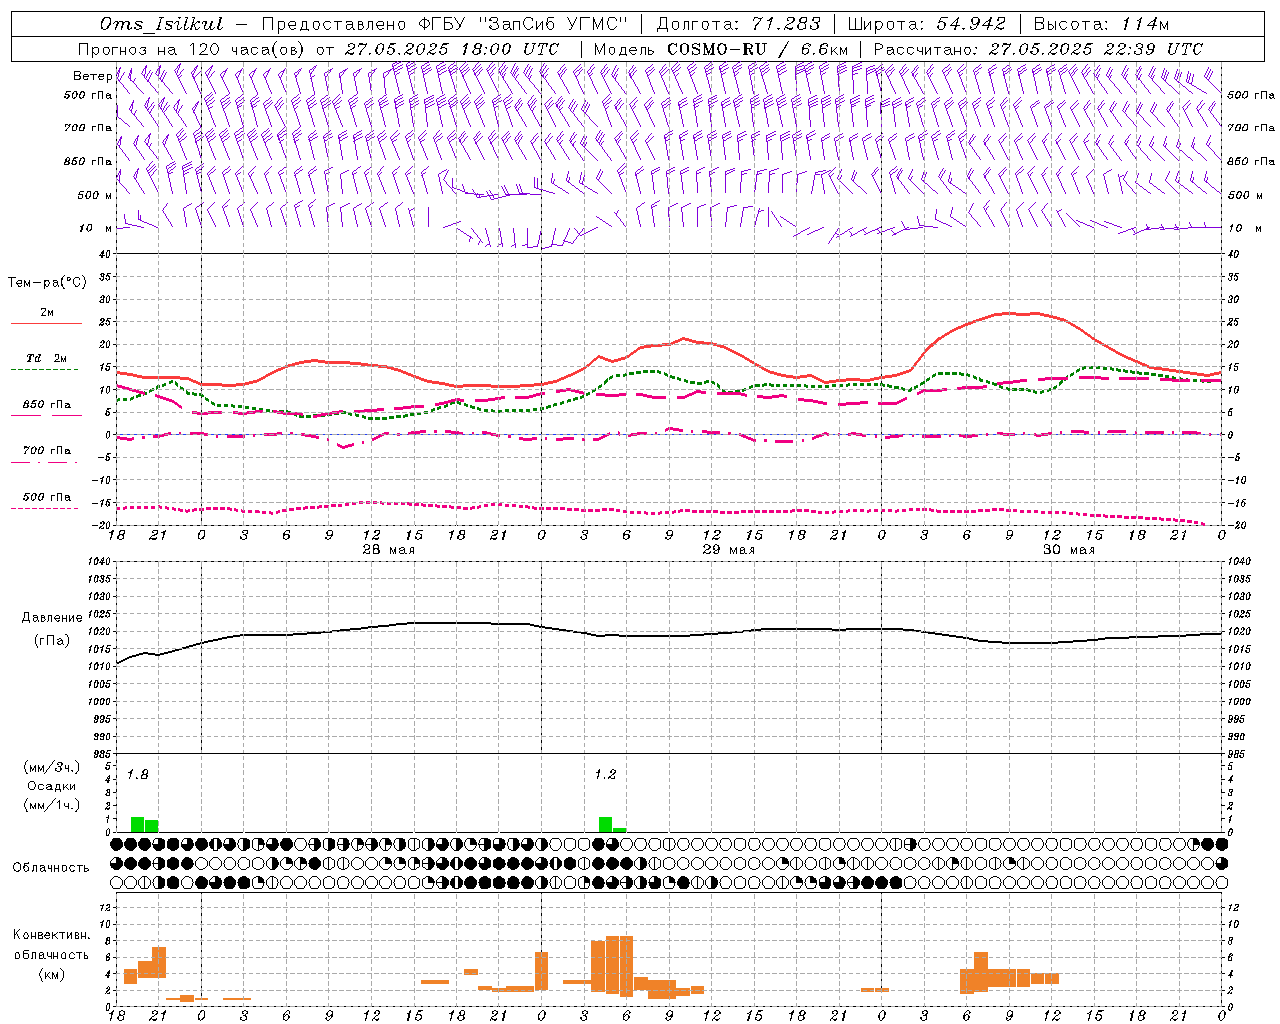Click the station name Oms_Isilkul

point(162,24)
